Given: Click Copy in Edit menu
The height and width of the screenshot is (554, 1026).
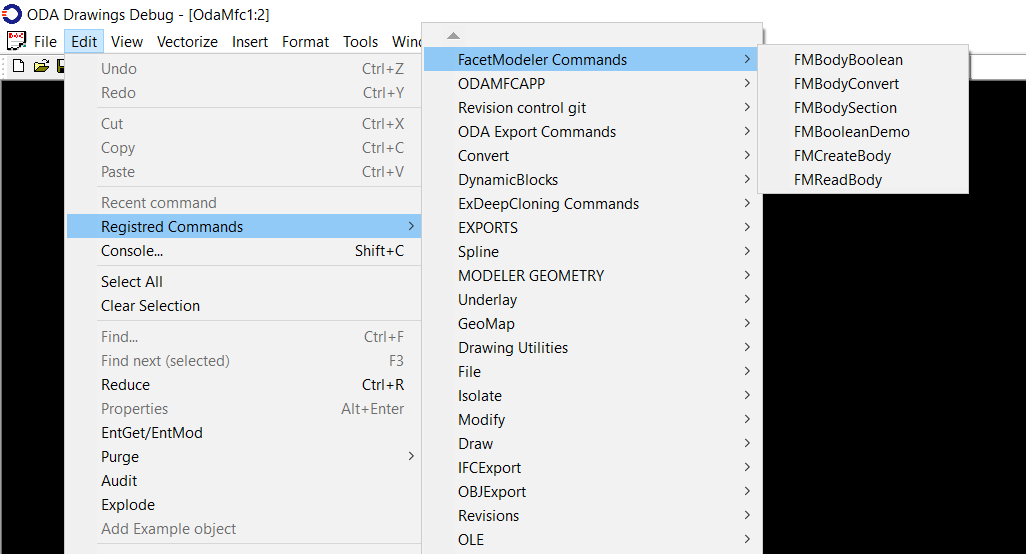Looking at the screenshot, I should [243, 148].
